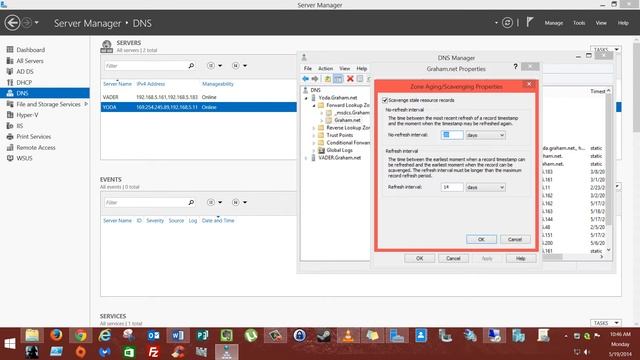The height and width of the screenshot is (360, 640).
Task: Open Firefox from the taskbar
Action: [56, 335]
